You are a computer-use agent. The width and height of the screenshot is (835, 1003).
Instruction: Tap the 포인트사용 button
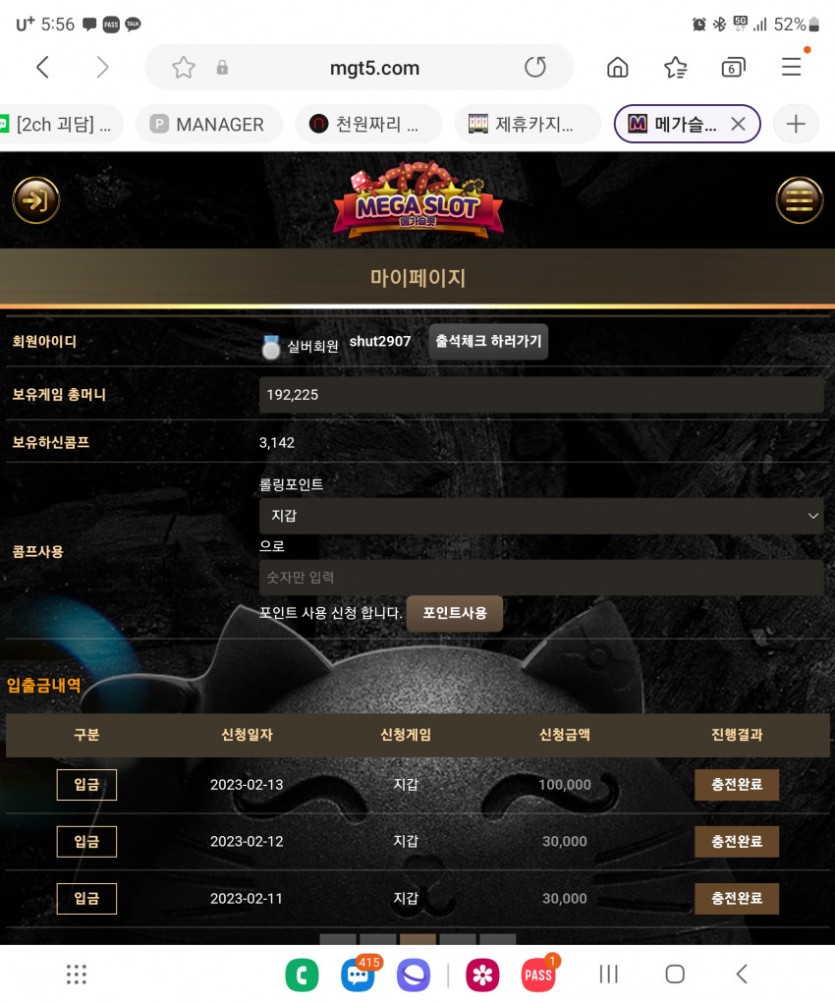click(454, 613)
